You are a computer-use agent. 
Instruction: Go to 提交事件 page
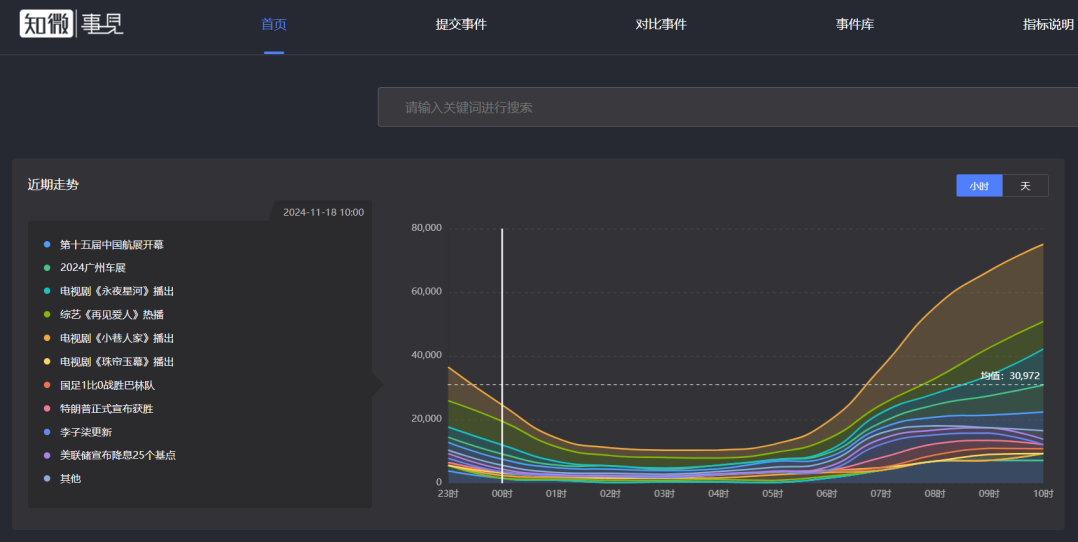(461, 24)
